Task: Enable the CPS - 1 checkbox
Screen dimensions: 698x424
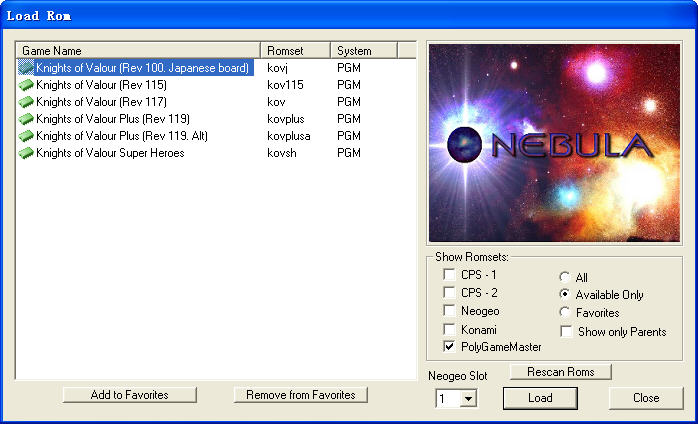Action: [x=449, y=275]
